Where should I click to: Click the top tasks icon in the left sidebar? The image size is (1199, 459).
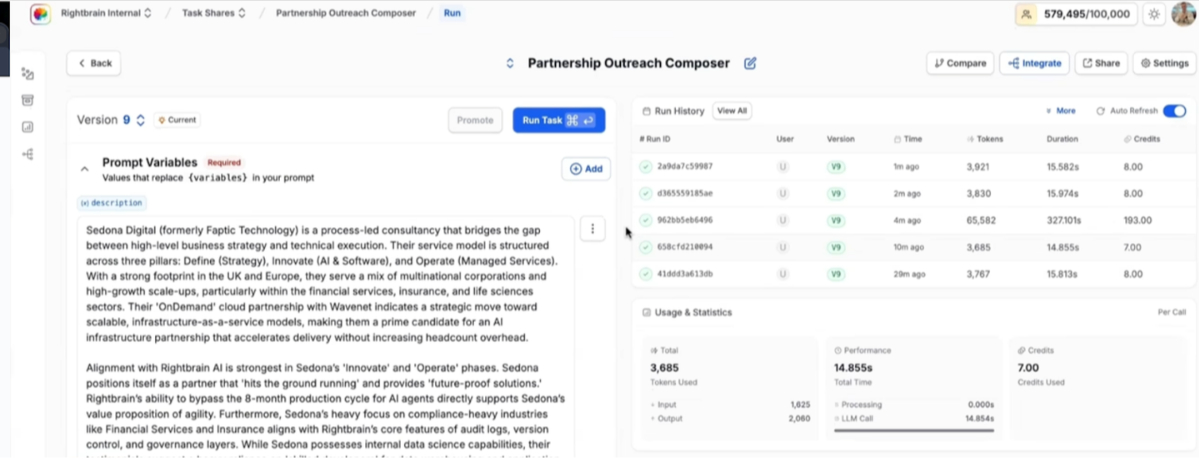pos(28,74)
